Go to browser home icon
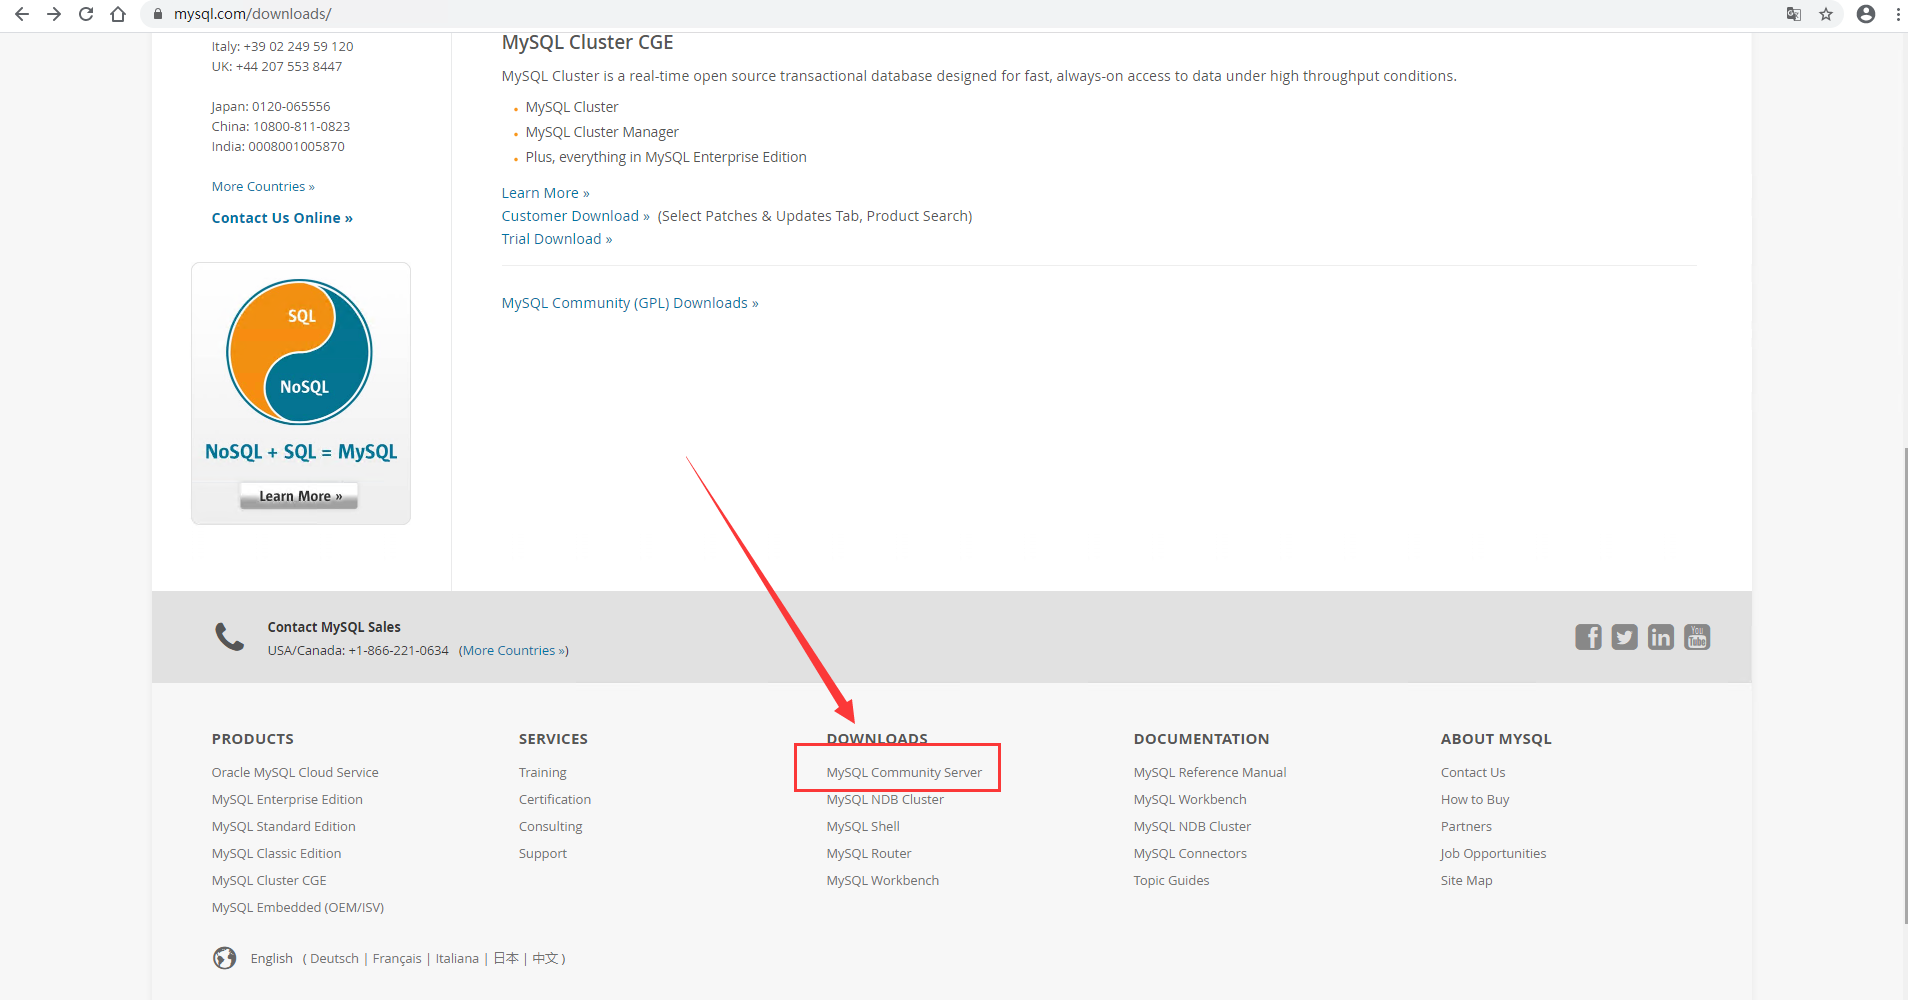Image resolution: width=1908 pixels, height=1000 pixels. [118, 14]
